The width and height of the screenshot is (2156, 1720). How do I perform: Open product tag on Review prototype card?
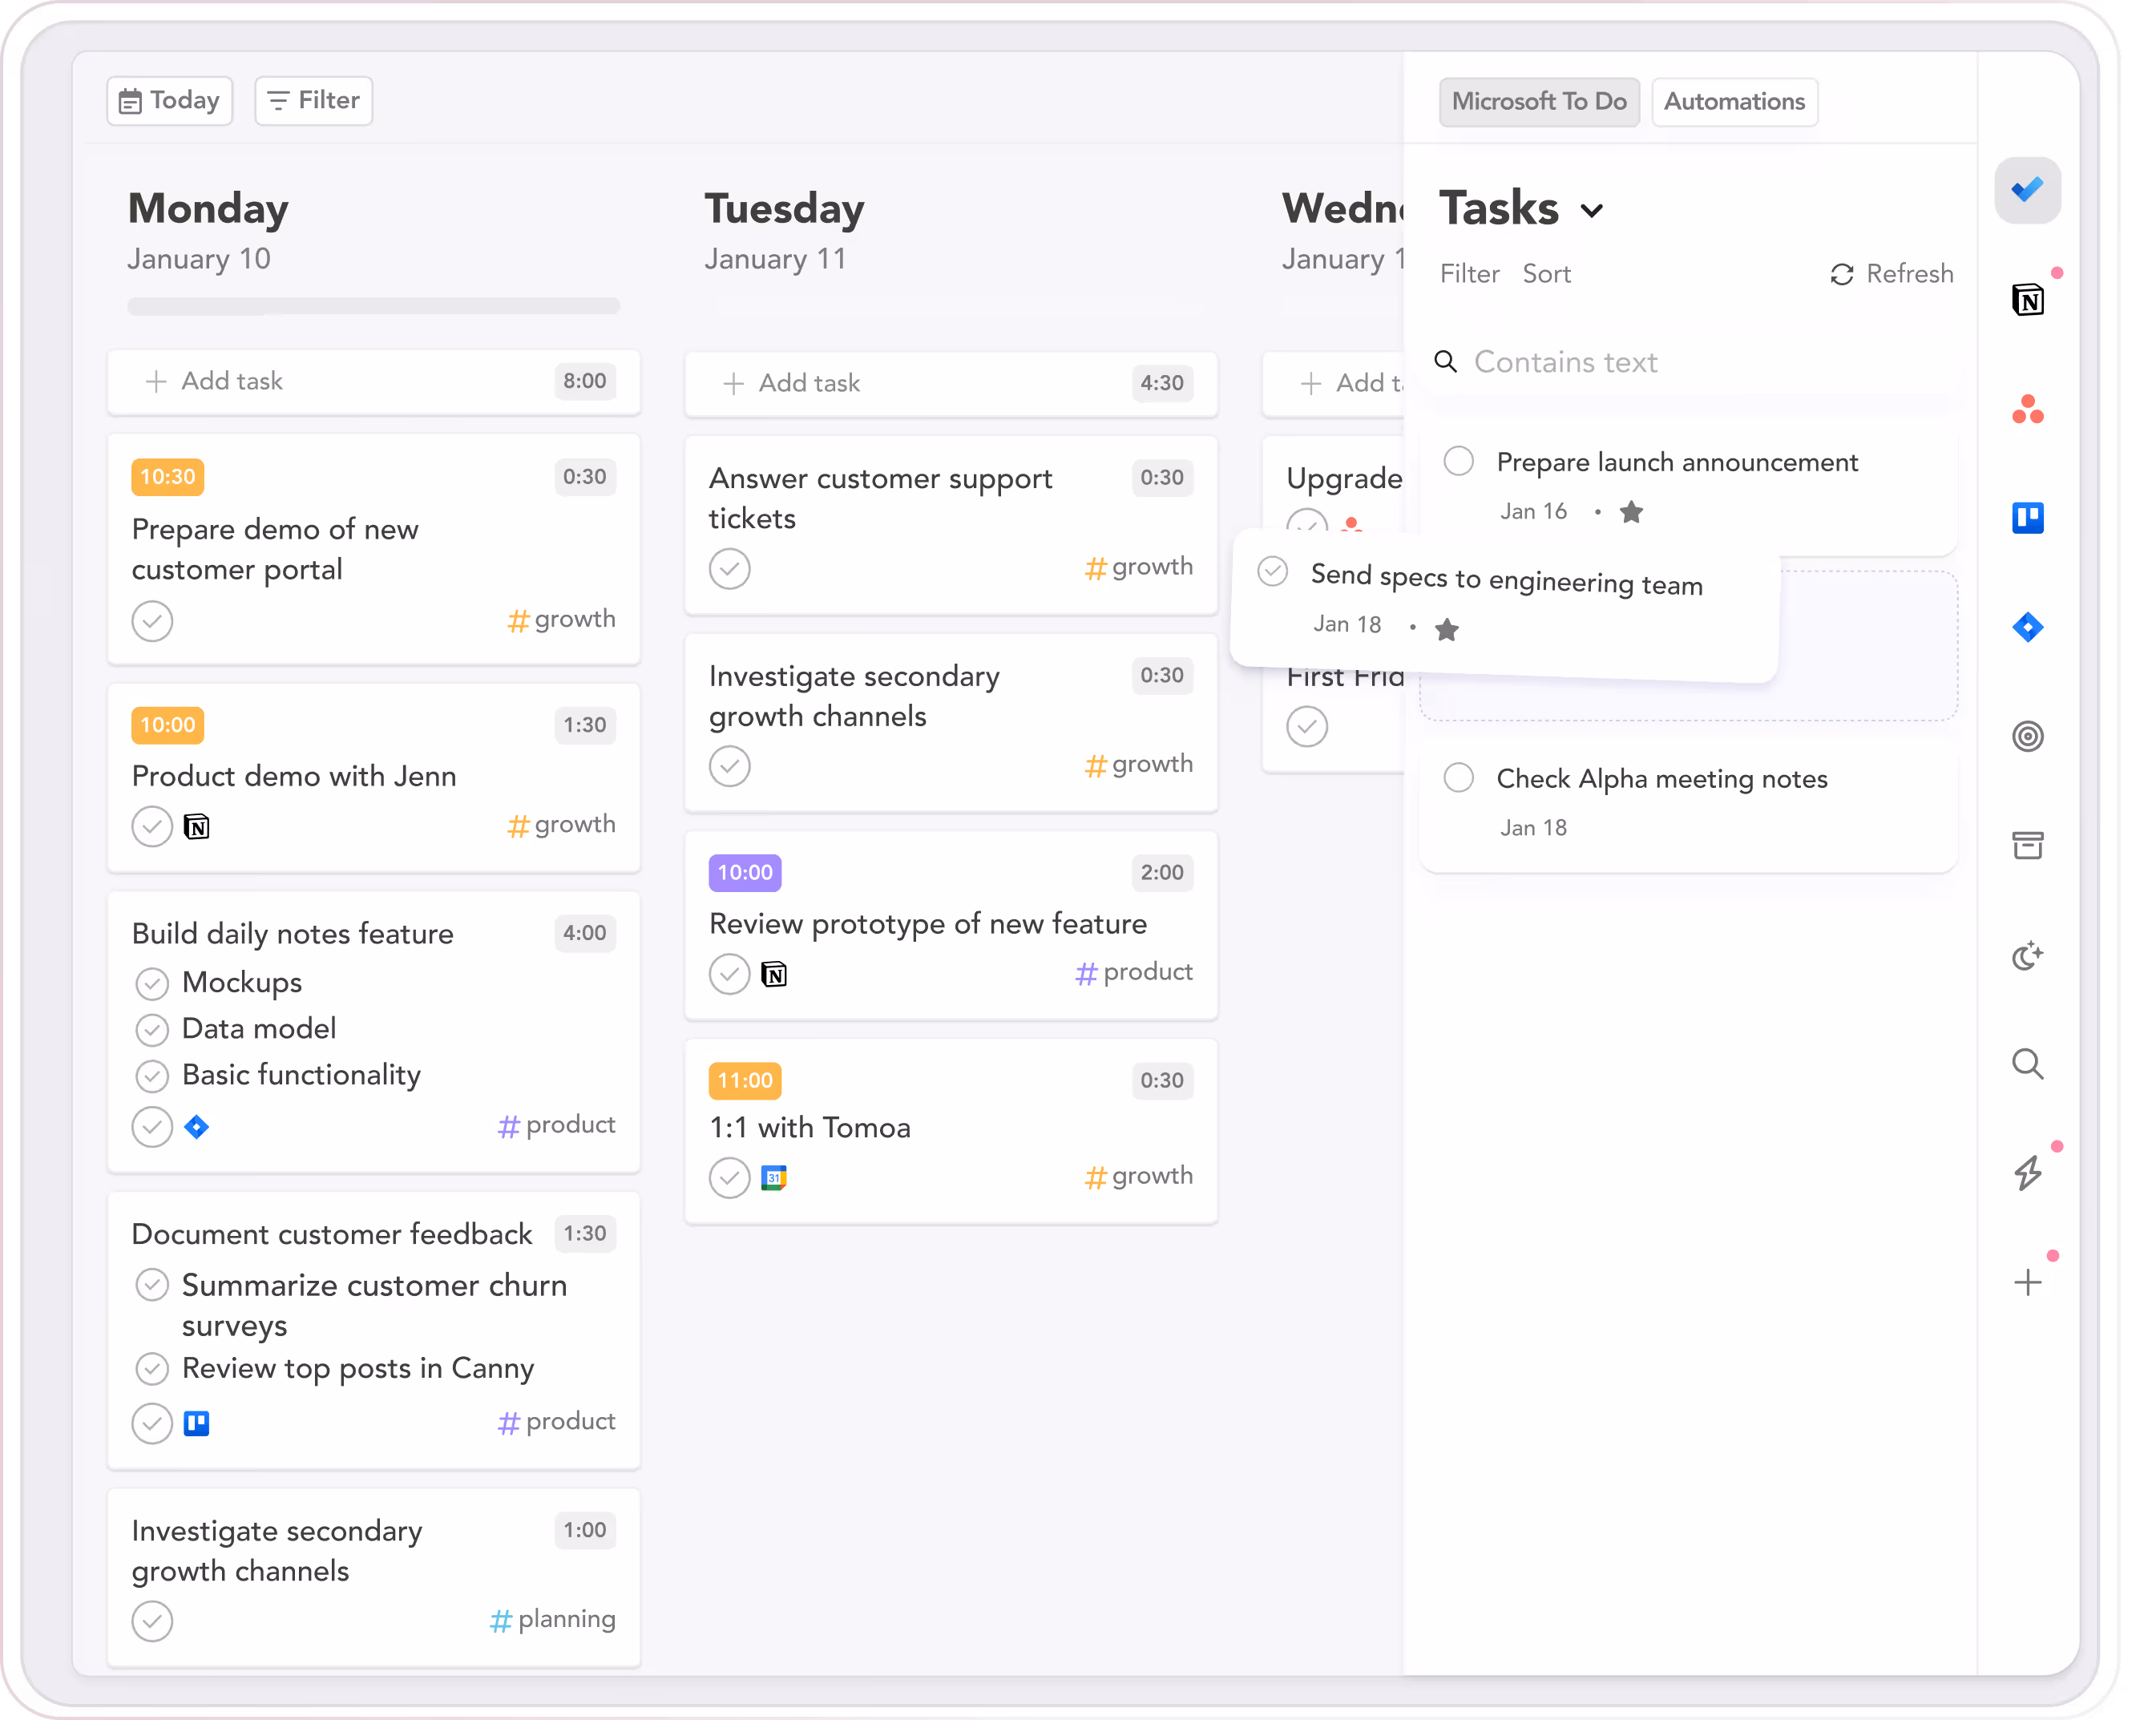(1133, 972)
